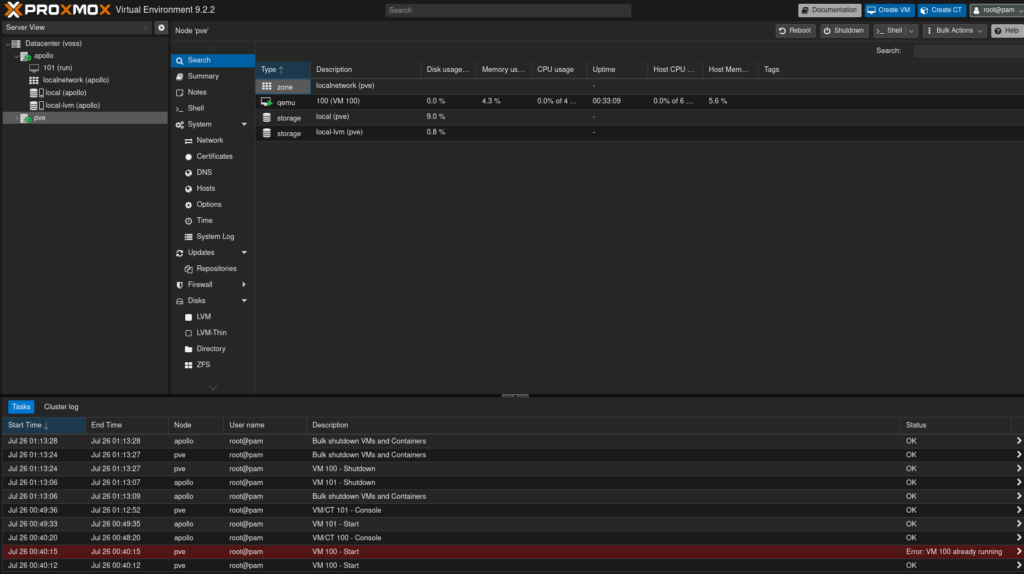1024x574 pixels.
Task: Select local-lvm (apollo) storage in tree
Action: tap(72, 105)
